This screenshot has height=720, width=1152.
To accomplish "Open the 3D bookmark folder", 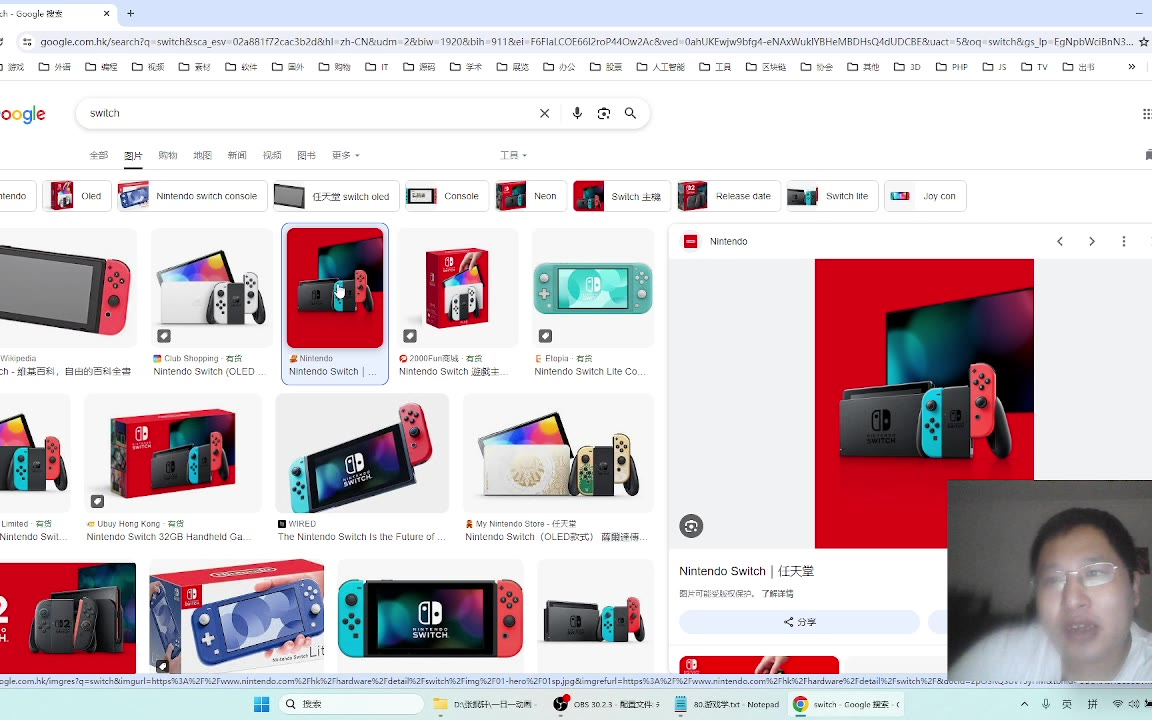I will pos(907,67).
